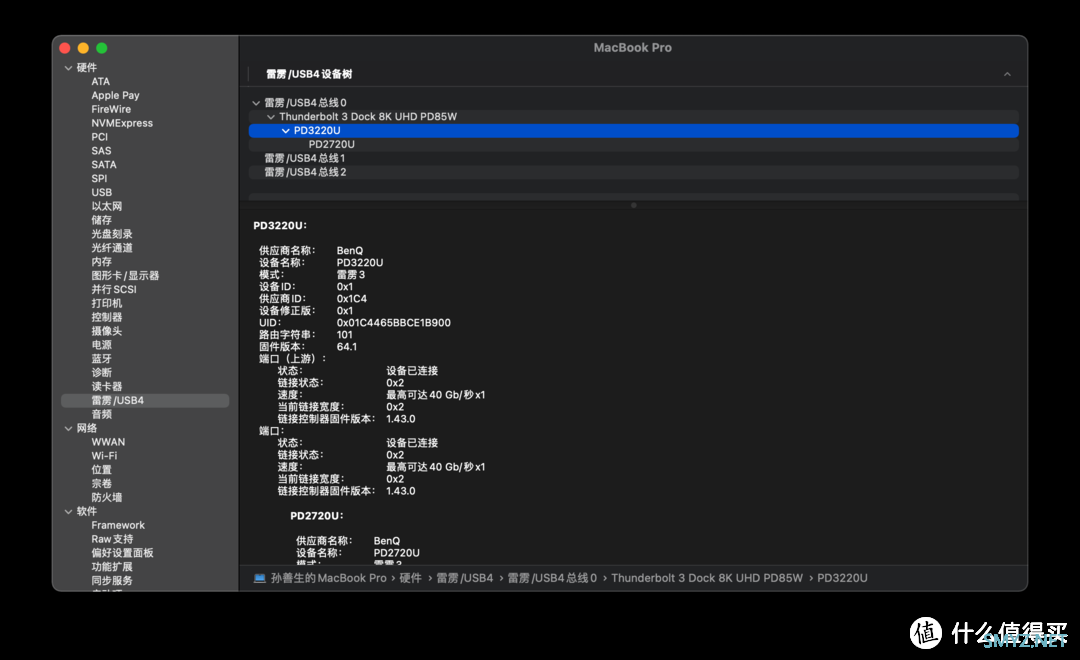Screen dimensions: 1080x660
Task: Select 防火墙 in the sidebar
Action: 107,497
